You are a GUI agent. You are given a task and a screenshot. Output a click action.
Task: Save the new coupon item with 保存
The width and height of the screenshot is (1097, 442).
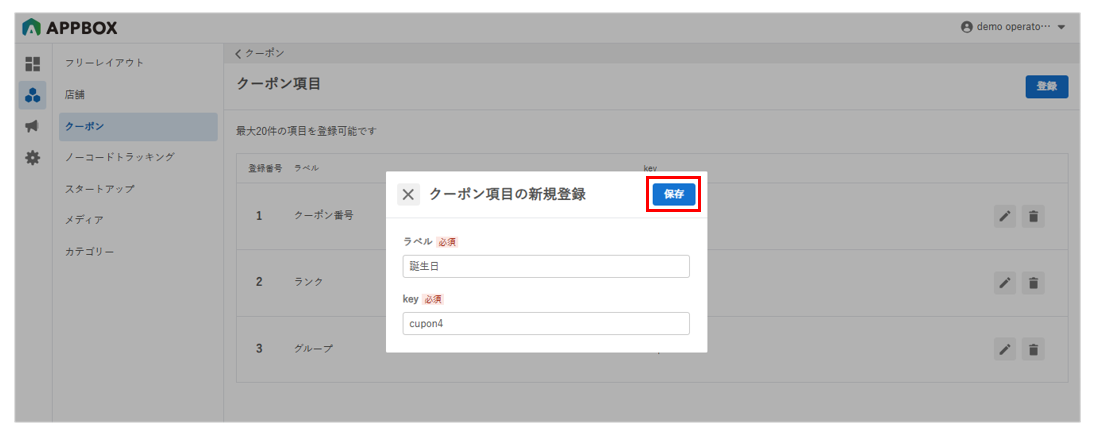pyautogui.click(x=674, y=194)
